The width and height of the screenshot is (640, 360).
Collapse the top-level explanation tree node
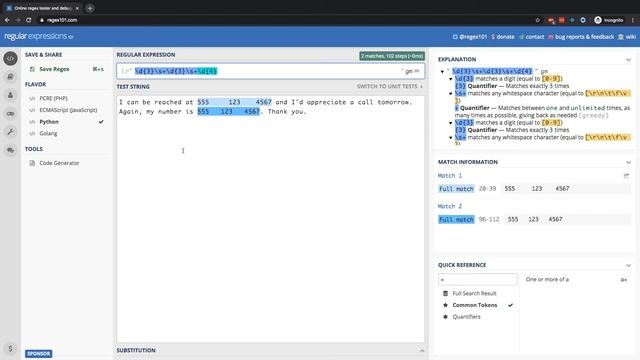[x=442, y=71]
